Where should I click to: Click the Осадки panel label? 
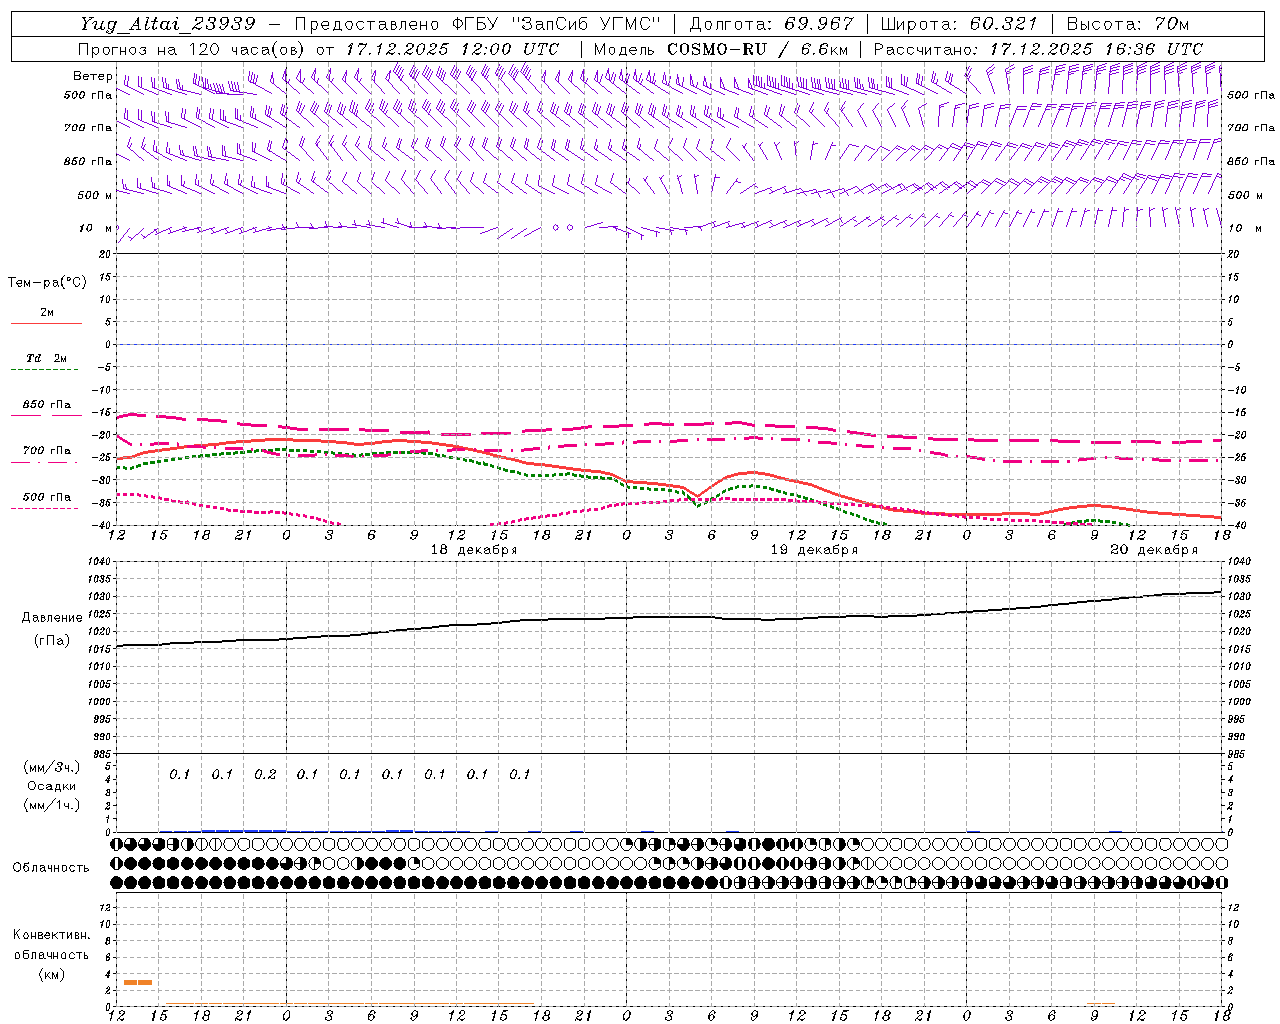point(51,786)
